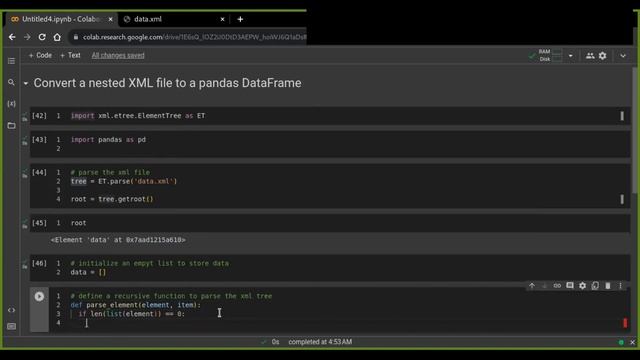Screen dimensions: 640x360
Task: Close the data.xml tab
Action: coord(222,19)
